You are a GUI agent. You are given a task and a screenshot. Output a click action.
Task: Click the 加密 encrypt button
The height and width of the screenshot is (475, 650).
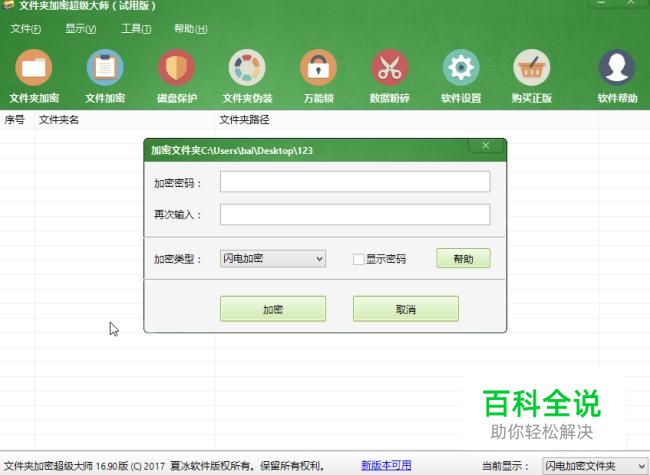(273, 309)
